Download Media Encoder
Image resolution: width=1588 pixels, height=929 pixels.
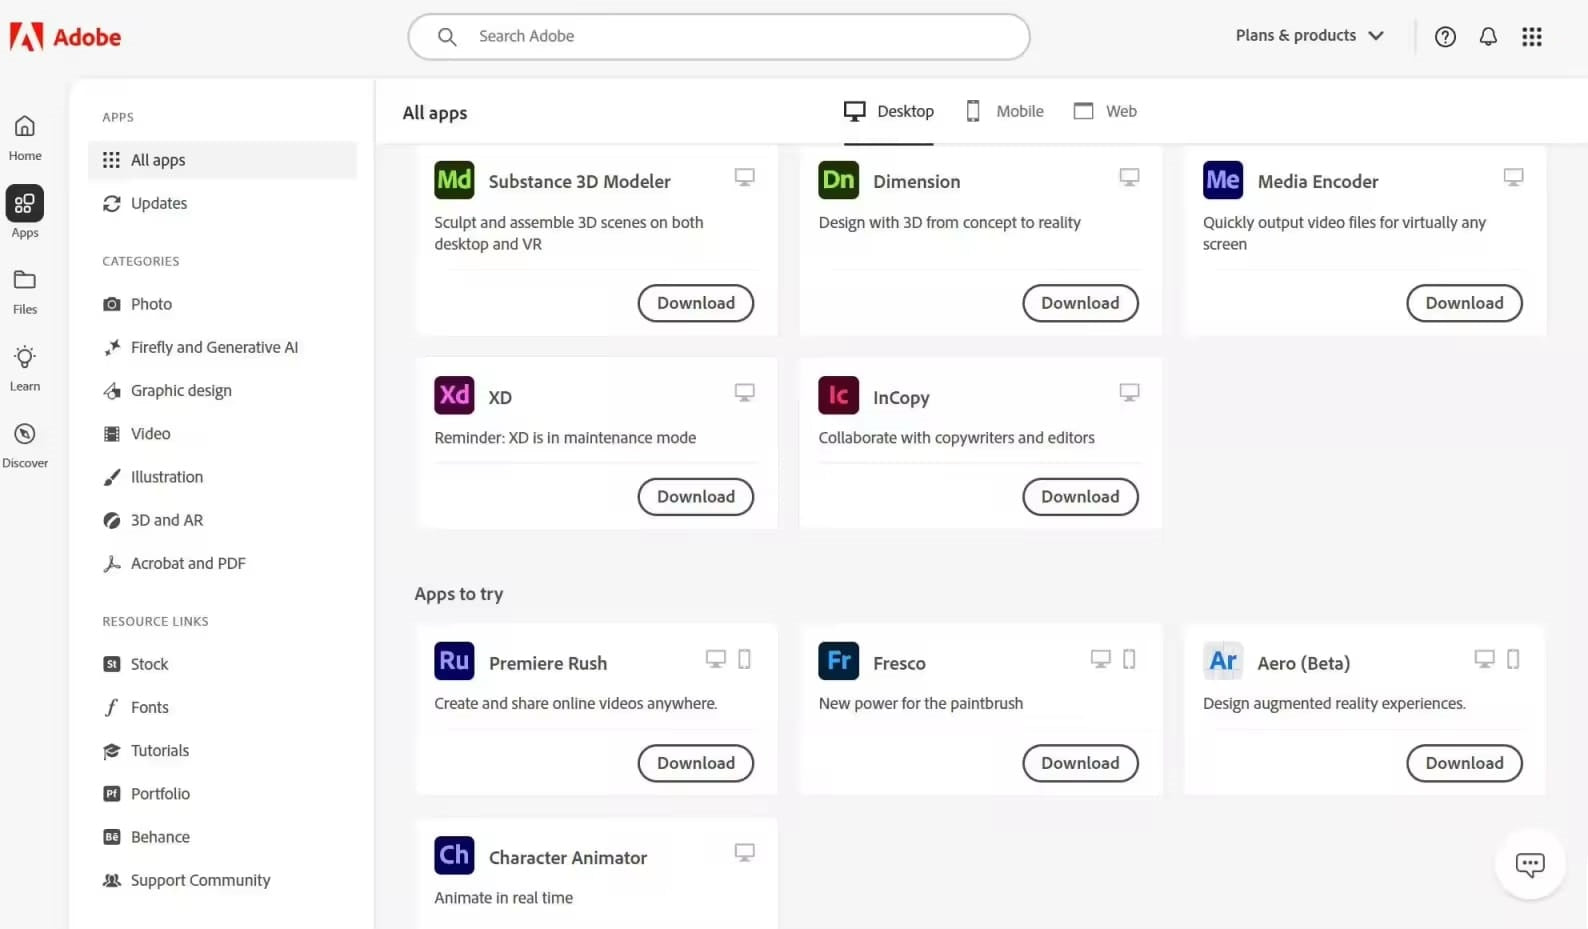[1464, 303]
